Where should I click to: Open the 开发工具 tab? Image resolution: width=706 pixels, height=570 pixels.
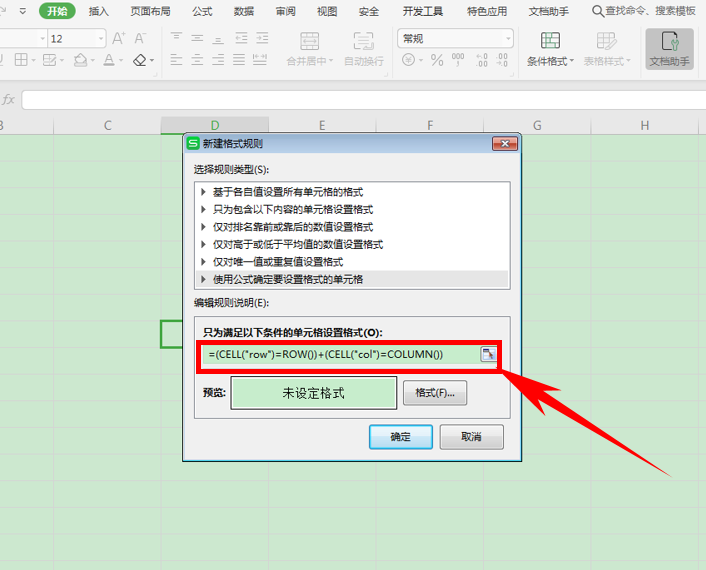coord(423,11)
